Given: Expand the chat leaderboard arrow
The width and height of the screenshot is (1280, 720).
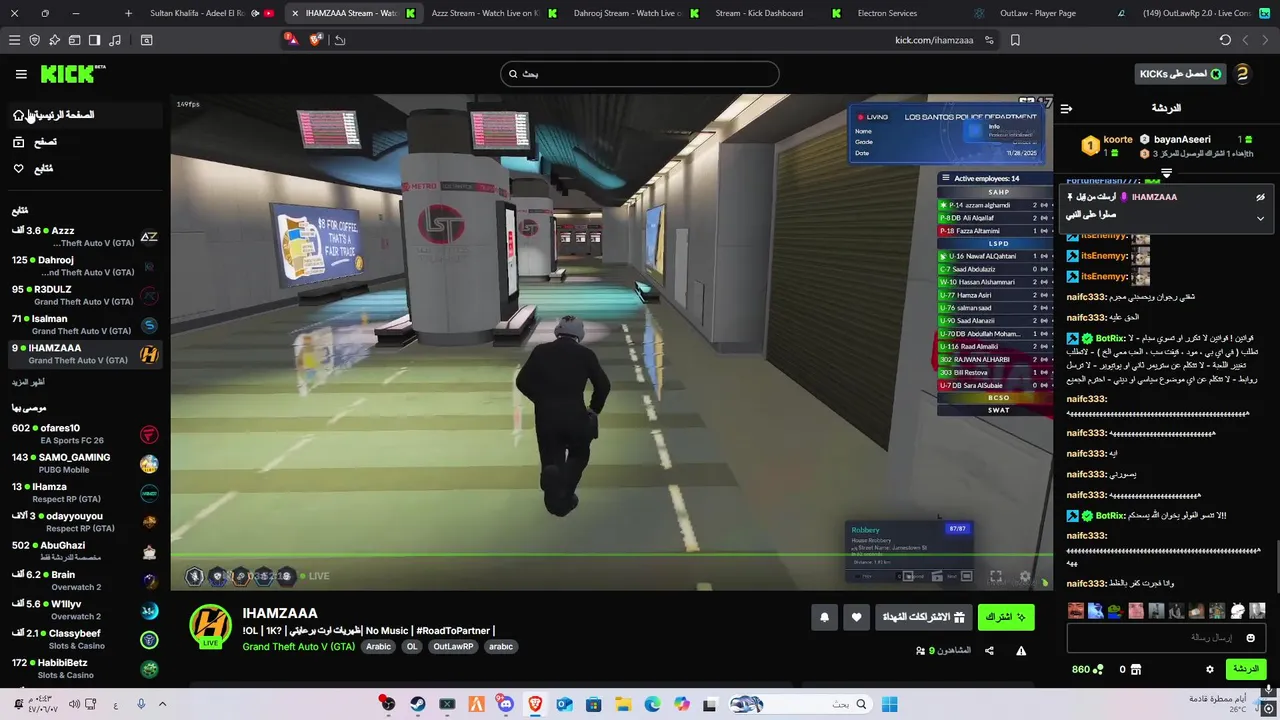Looking at the screenshot, I should point(1166,174).
